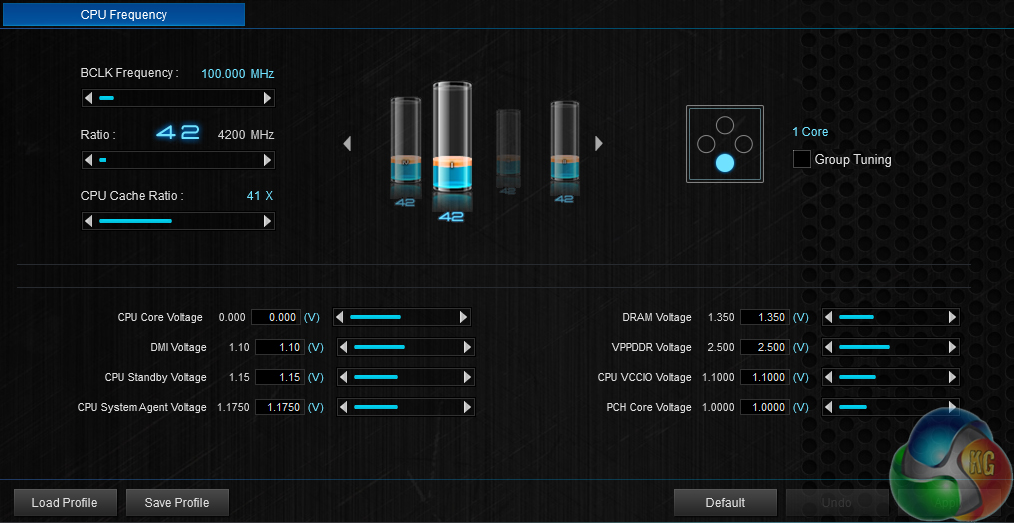Increase Ratio with its right arrow
Image resolution: width=1014 pixels, height=523 pixels.
click(x=267, y=160)
